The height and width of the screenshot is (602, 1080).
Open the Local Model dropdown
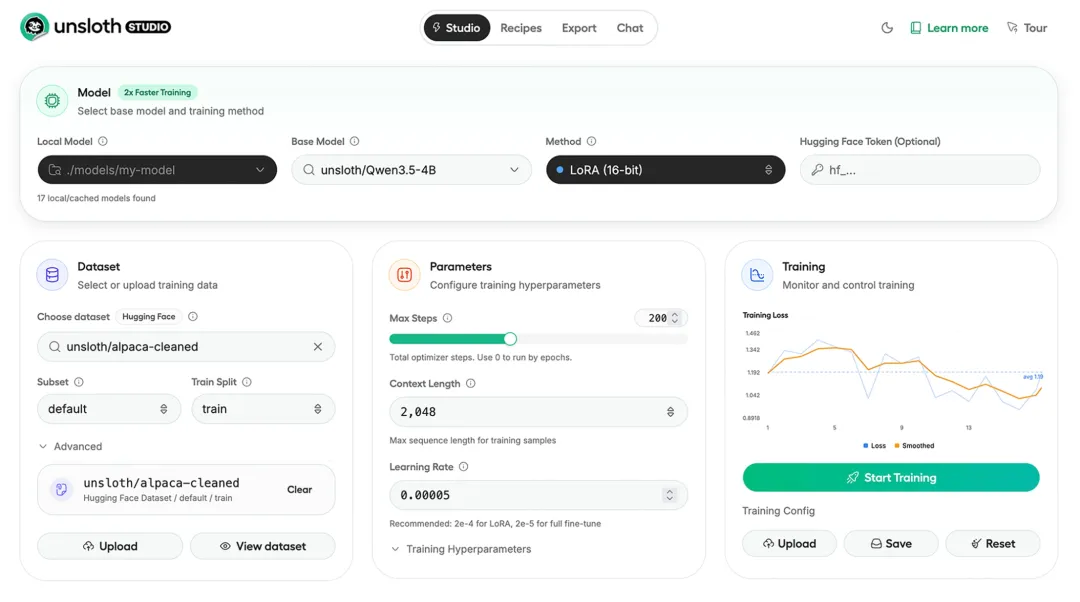[x=157, y=170]
